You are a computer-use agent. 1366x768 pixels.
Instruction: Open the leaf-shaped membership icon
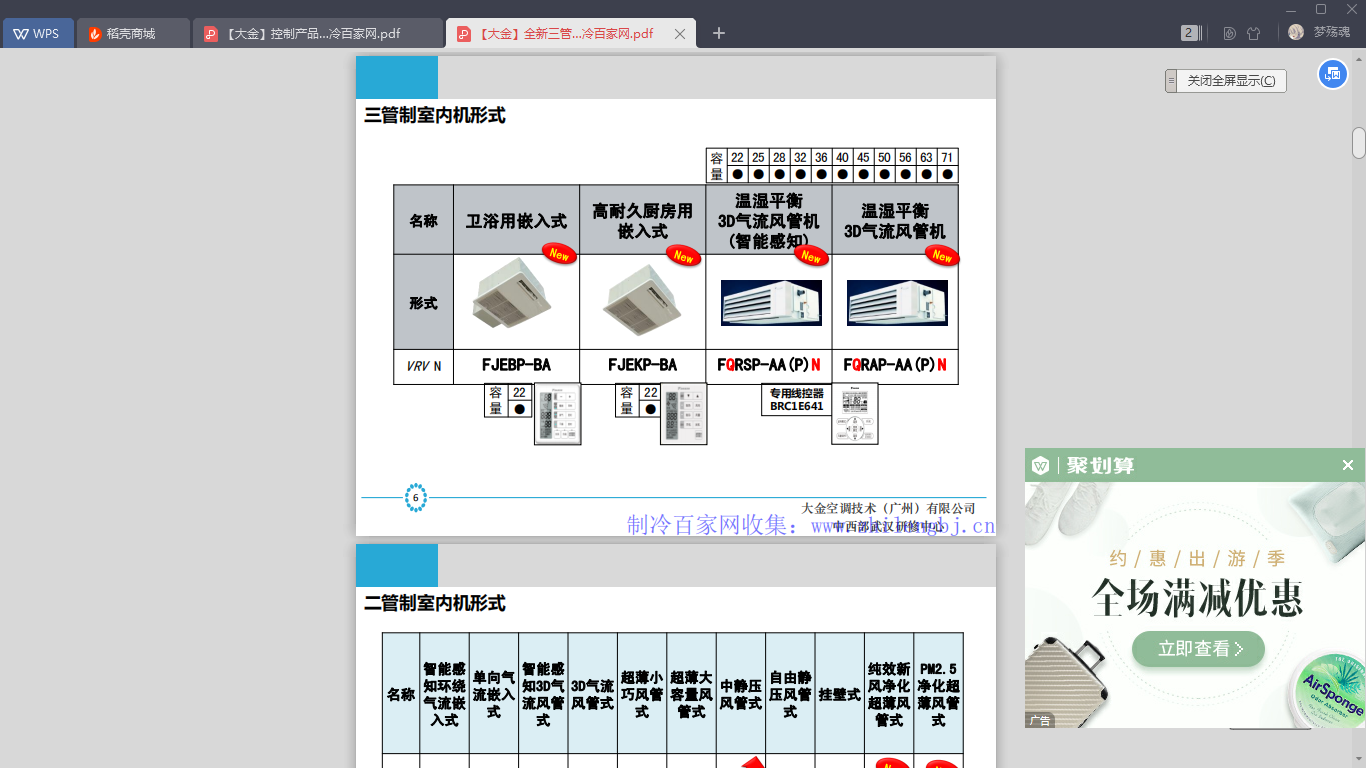tap(1229, 33)
